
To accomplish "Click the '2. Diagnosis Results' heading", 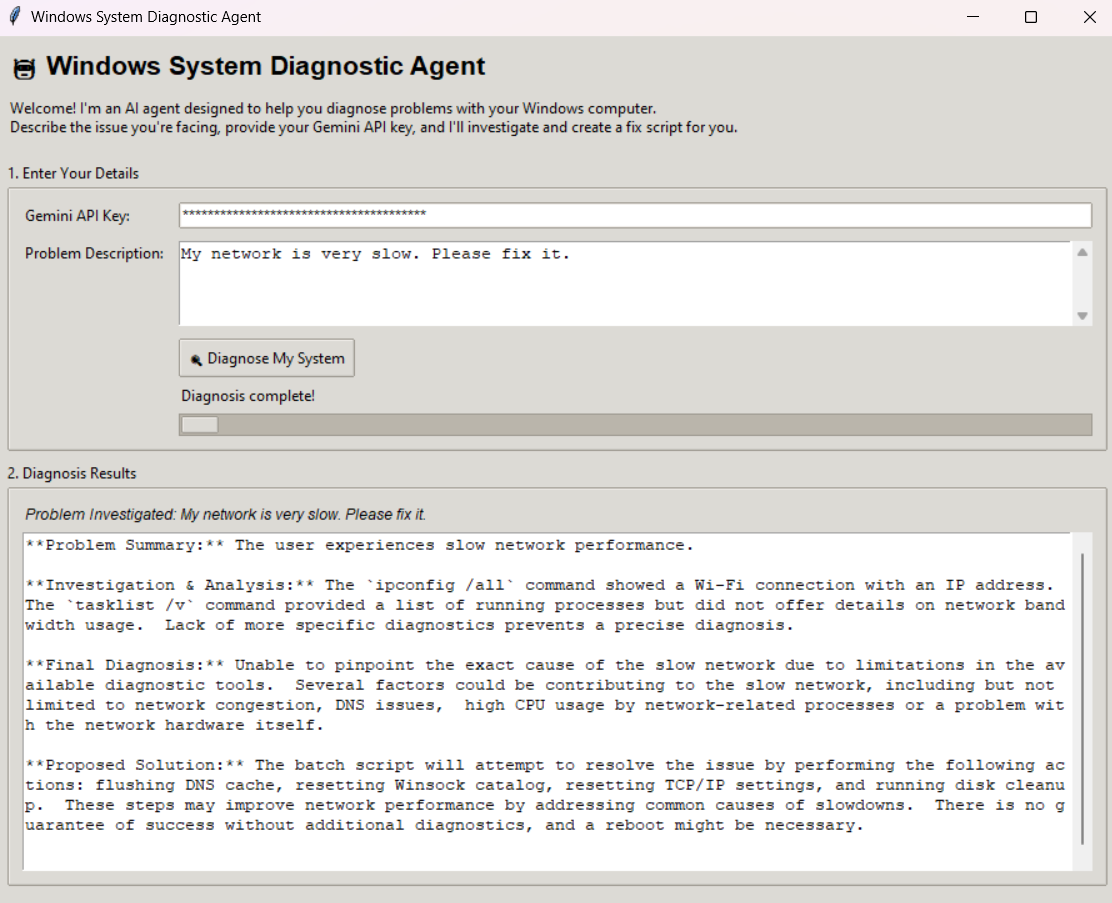I will tap(72, 473).
